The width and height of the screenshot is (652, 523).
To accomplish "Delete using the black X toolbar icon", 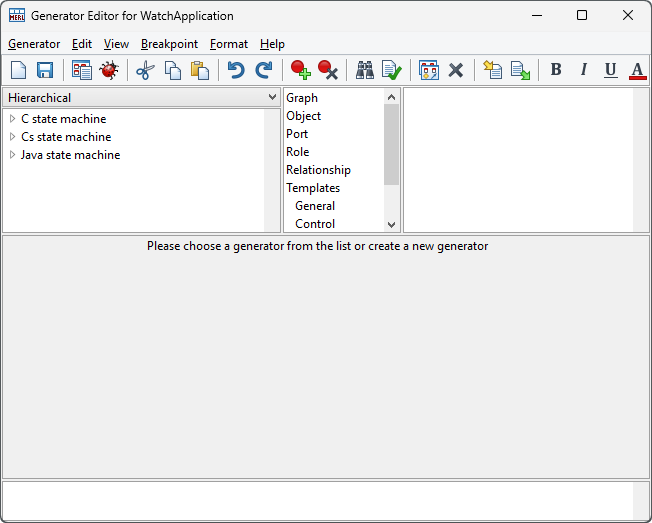I will (456, 70).
